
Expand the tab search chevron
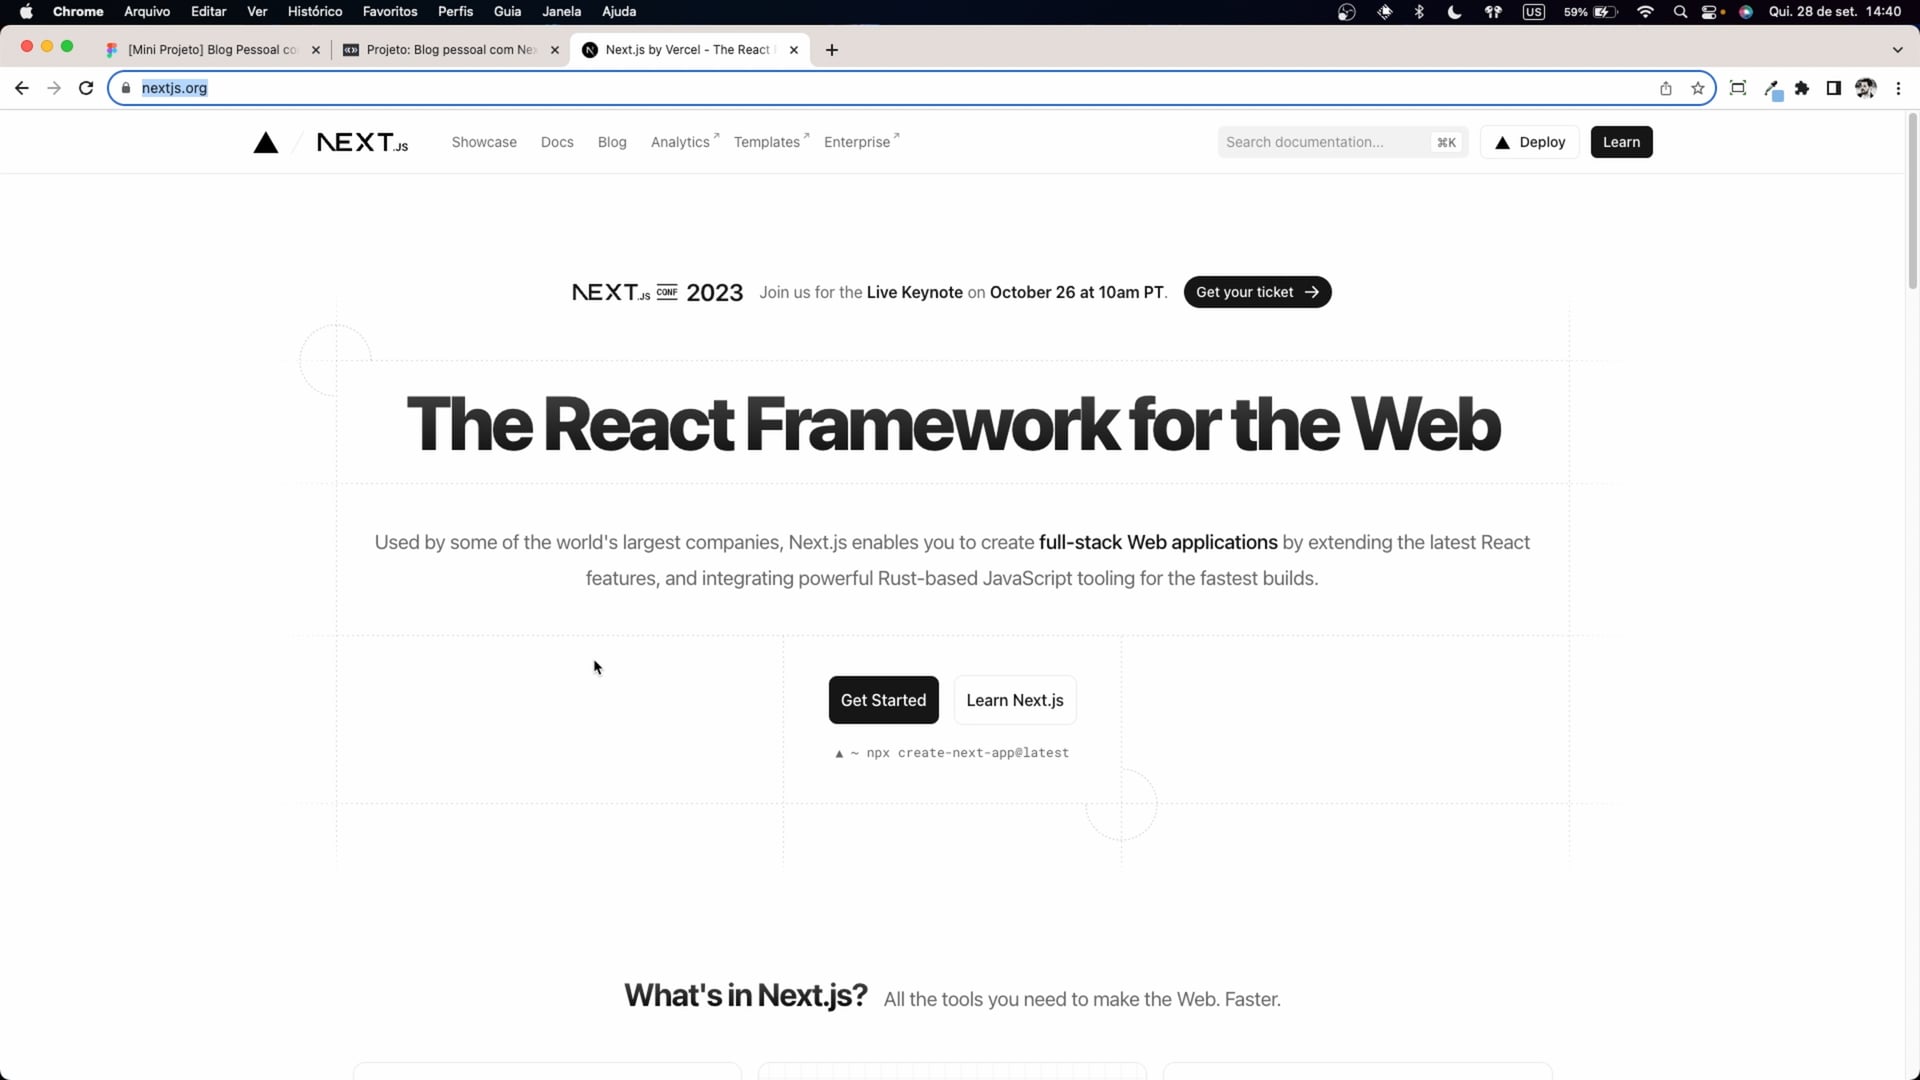(x=1897, y=50)
